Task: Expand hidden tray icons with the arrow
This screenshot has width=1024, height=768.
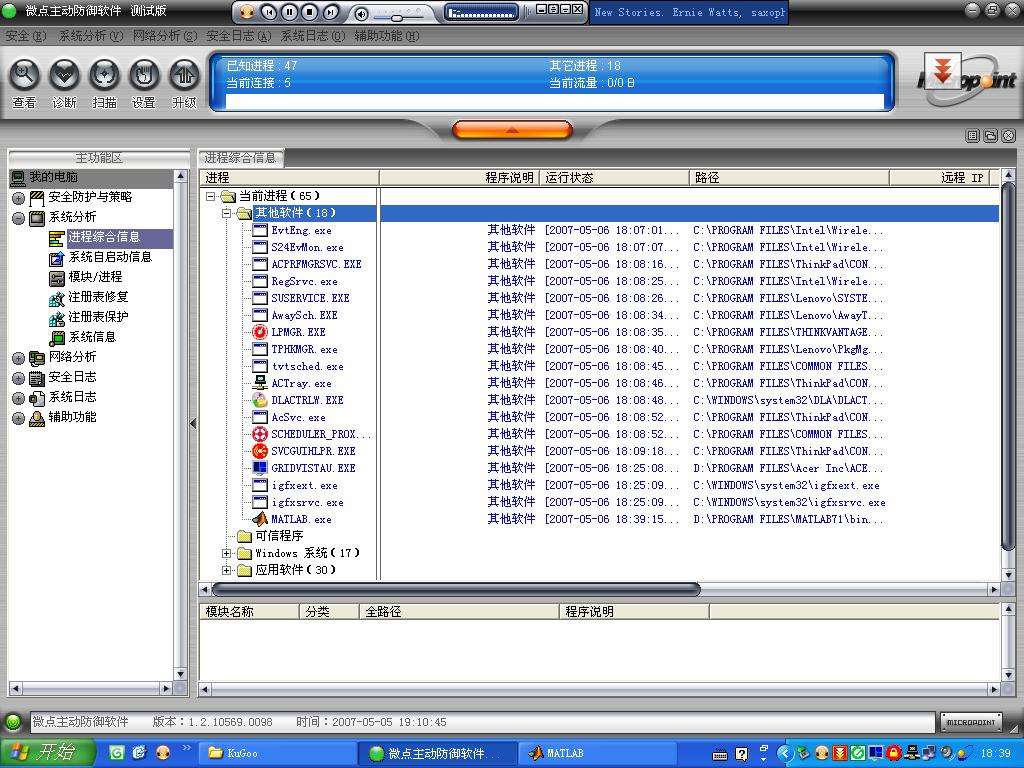Action: point(785,753)
